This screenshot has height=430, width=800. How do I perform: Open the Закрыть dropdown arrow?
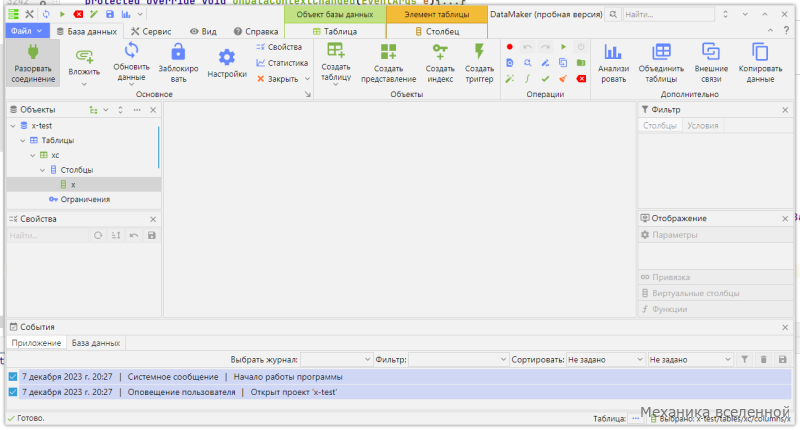pos(307,79)
